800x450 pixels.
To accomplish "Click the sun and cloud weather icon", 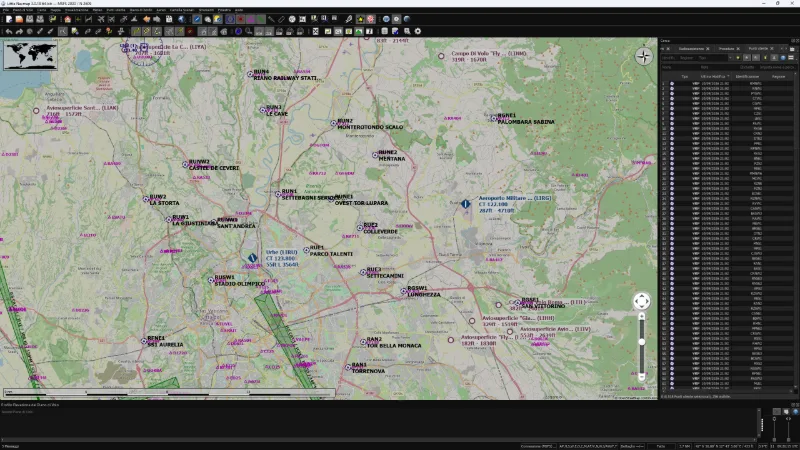I will (218, 19).
